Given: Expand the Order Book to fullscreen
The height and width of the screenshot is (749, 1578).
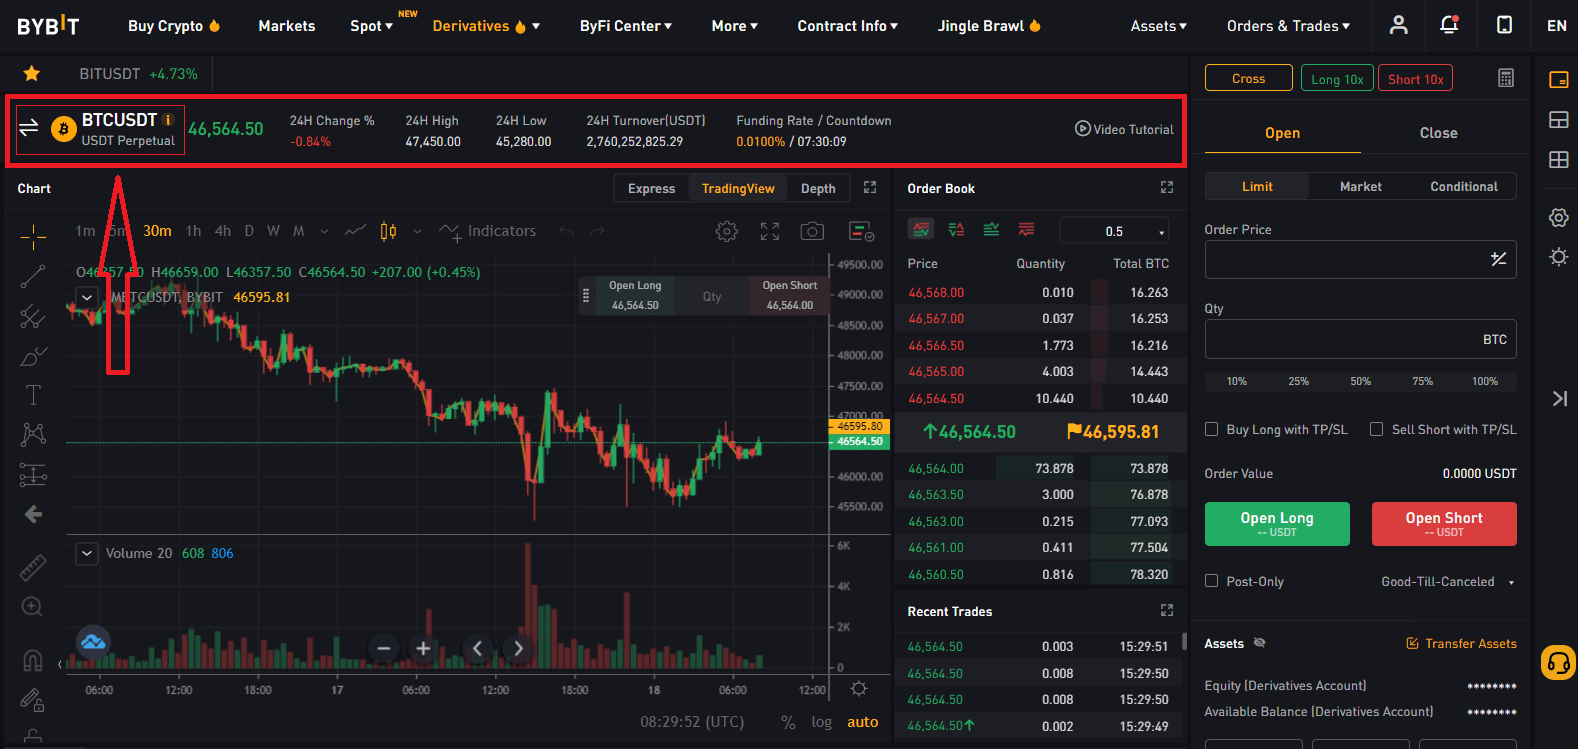Looking at the screenshot, I should click(x=1166, y=188).
